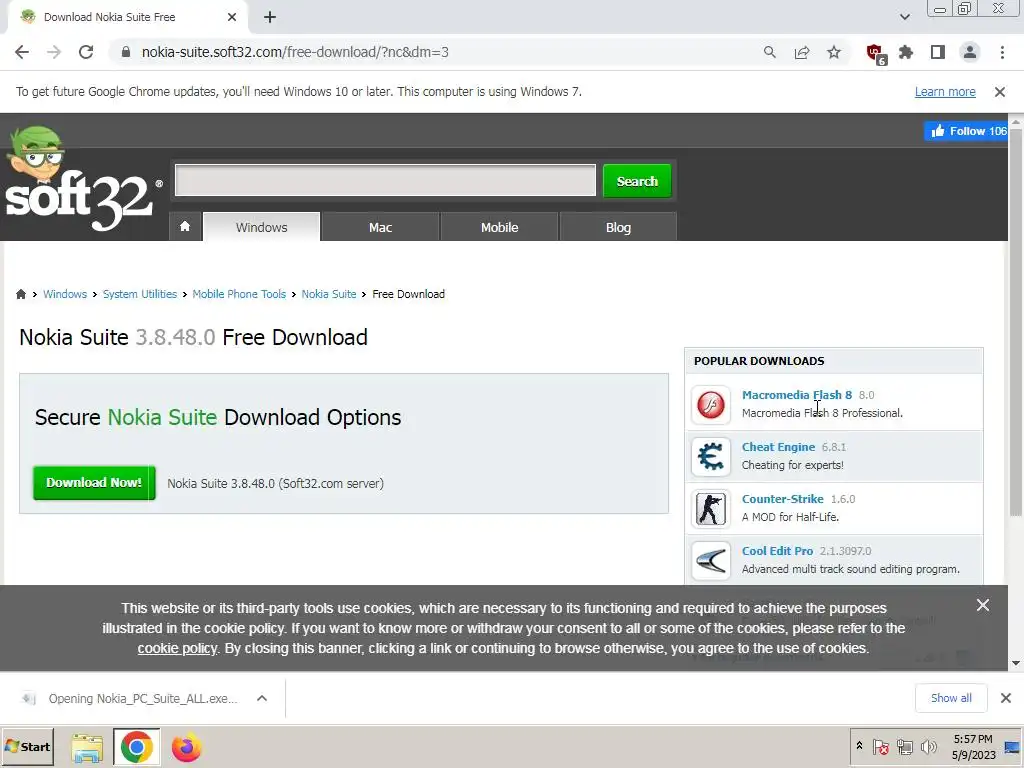Open Cheat Engine link

(778, 447)
